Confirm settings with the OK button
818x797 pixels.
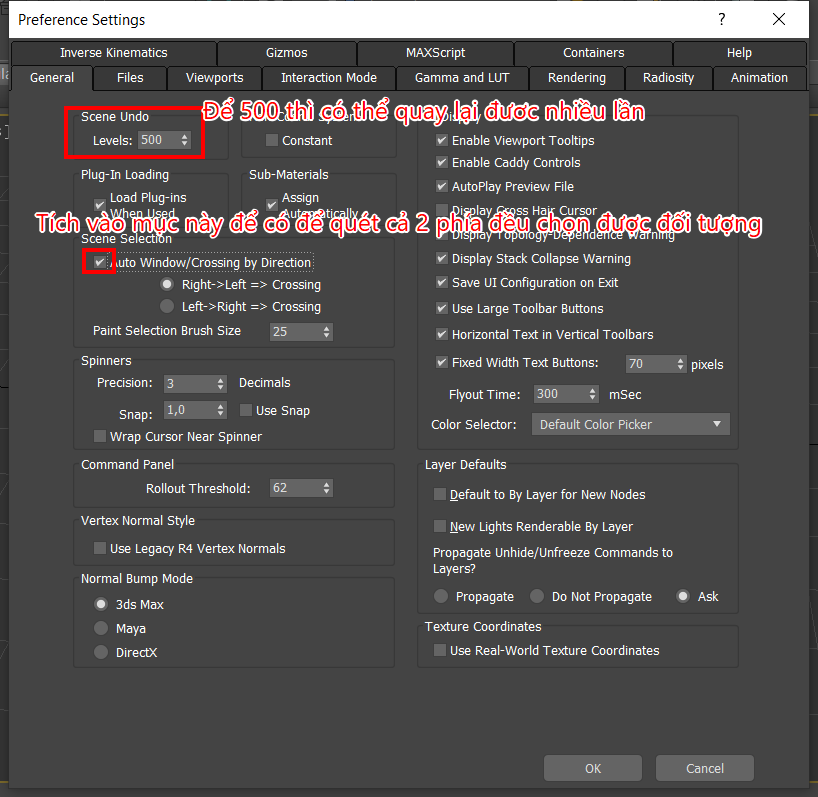click(x=592, y=768)
